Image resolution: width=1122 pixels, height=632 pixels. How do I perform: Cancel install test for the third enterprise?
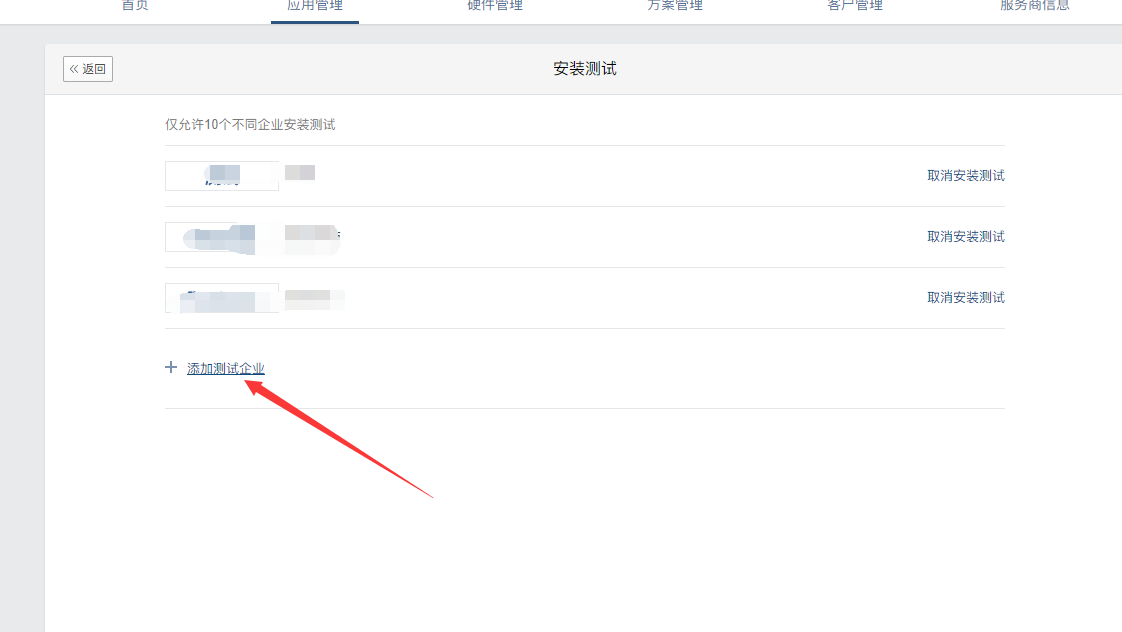965,297
